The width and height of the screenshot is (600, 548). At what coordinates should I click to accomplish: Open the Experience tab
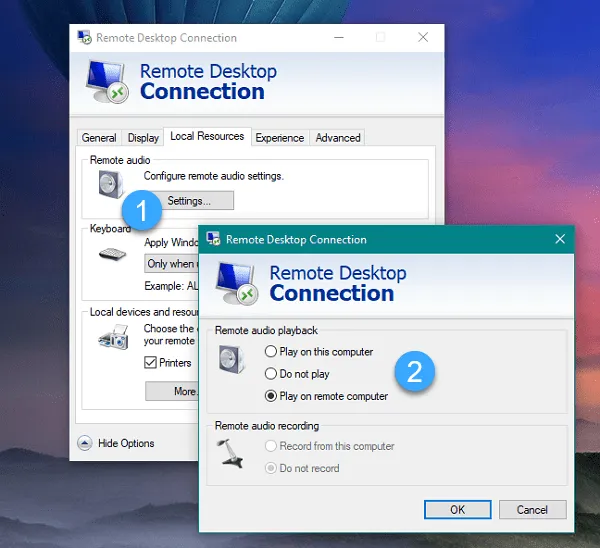[280, 138]
